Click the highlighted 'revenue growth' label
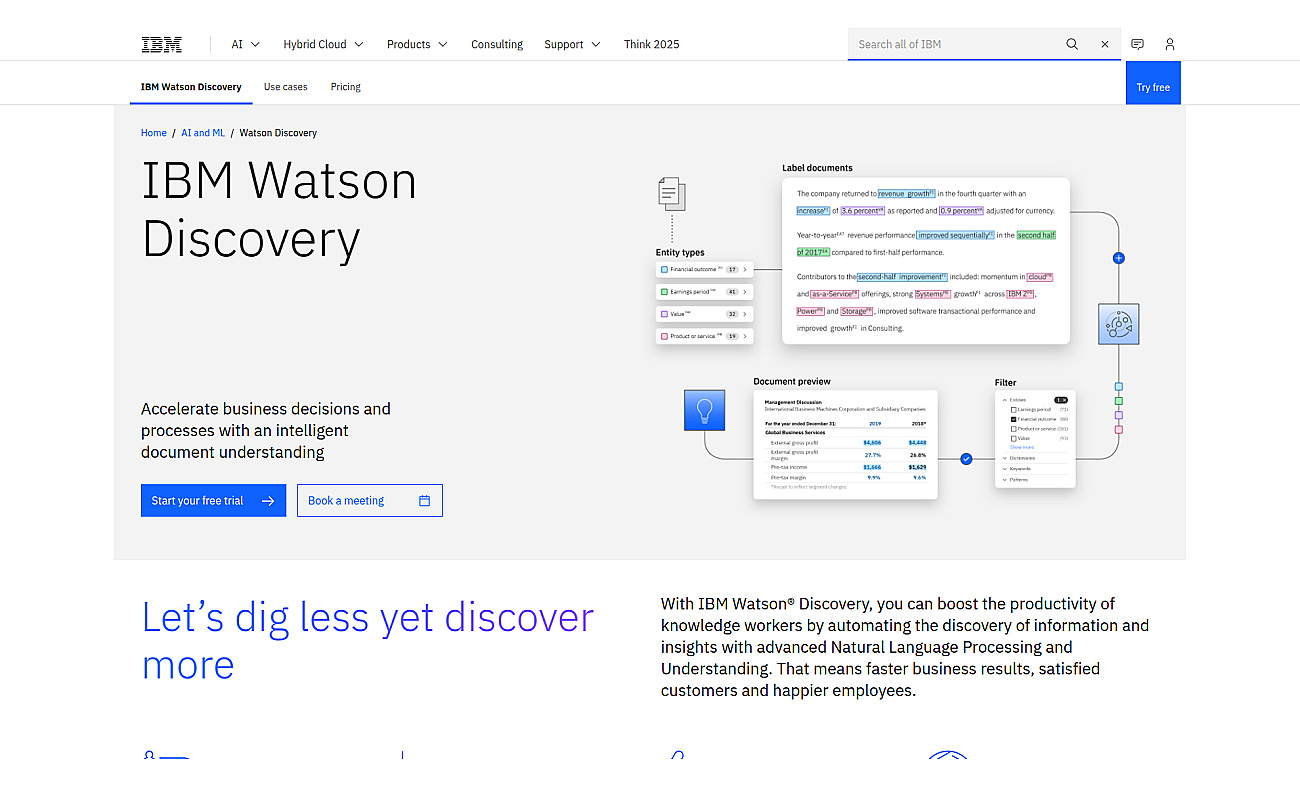The height and width of the screenshot is (788, 1300). coord(906,194)
